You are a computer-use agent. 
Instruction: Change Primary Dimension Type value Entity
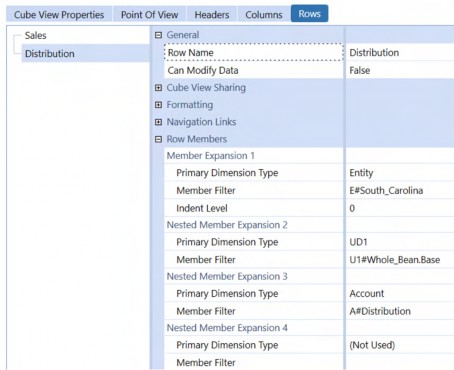click(400, 173)
